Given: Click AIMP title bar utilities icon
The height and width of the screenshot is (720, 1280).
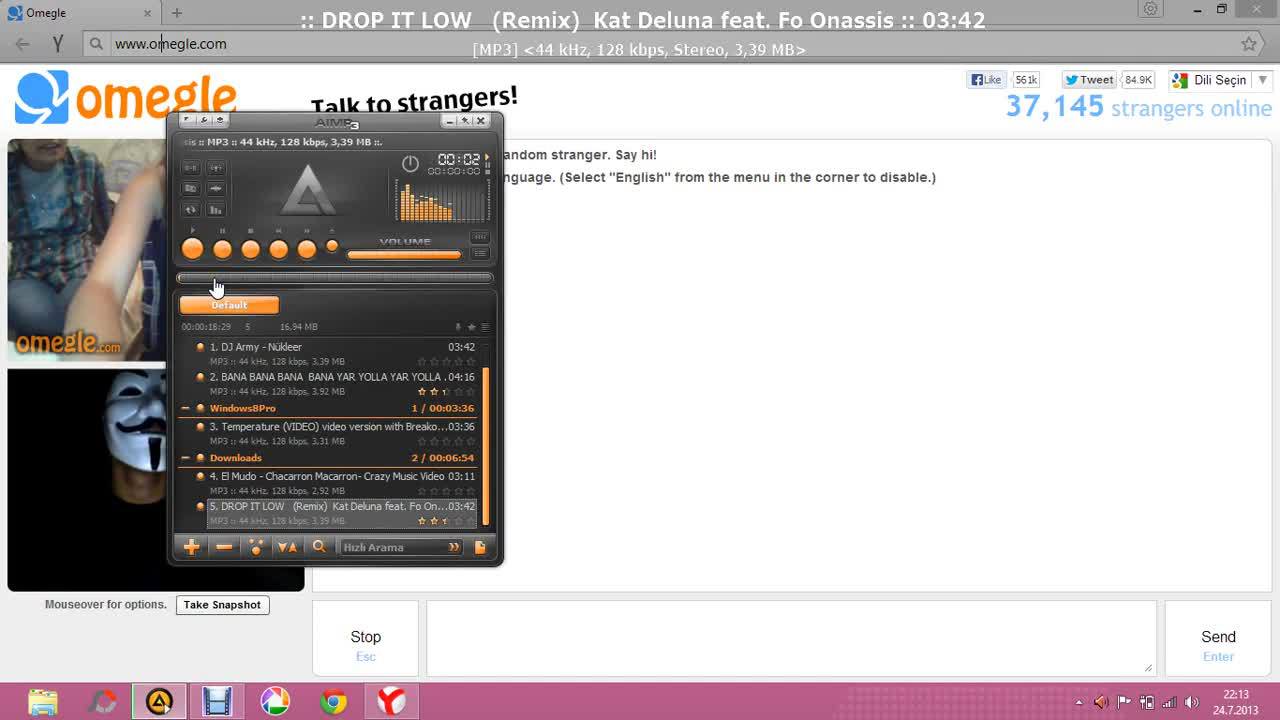Looking at the screenshot, I should [x=221, y=120].
